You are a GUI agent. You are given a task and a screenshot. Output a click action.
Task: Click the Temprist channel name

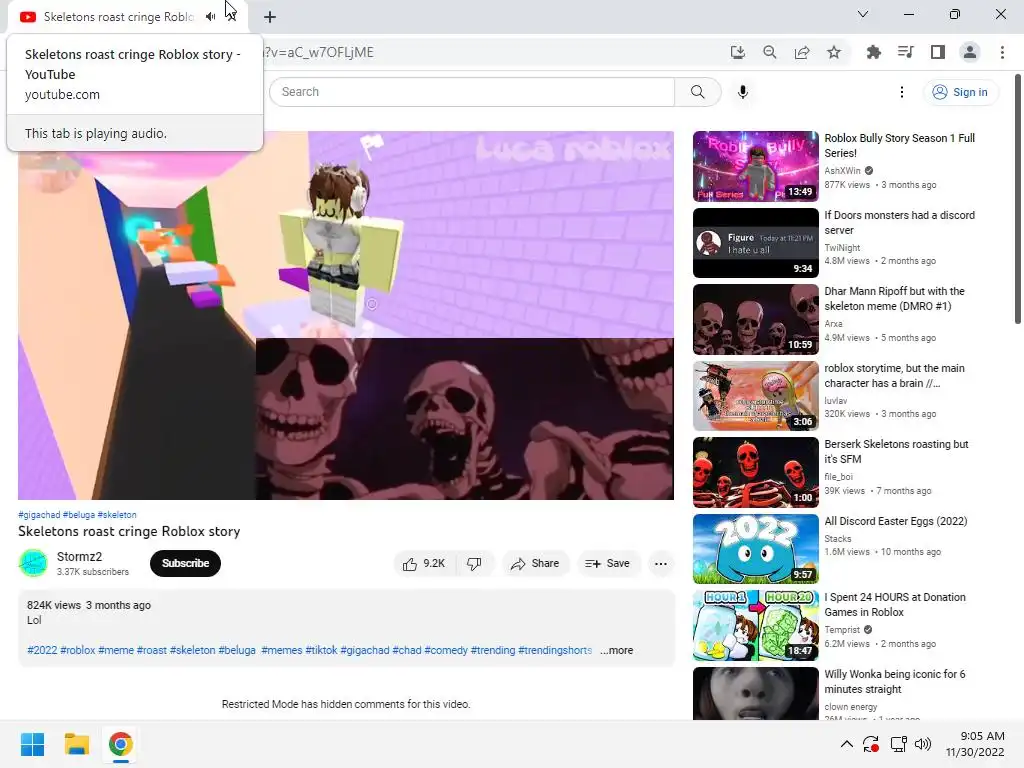[842, 630]
